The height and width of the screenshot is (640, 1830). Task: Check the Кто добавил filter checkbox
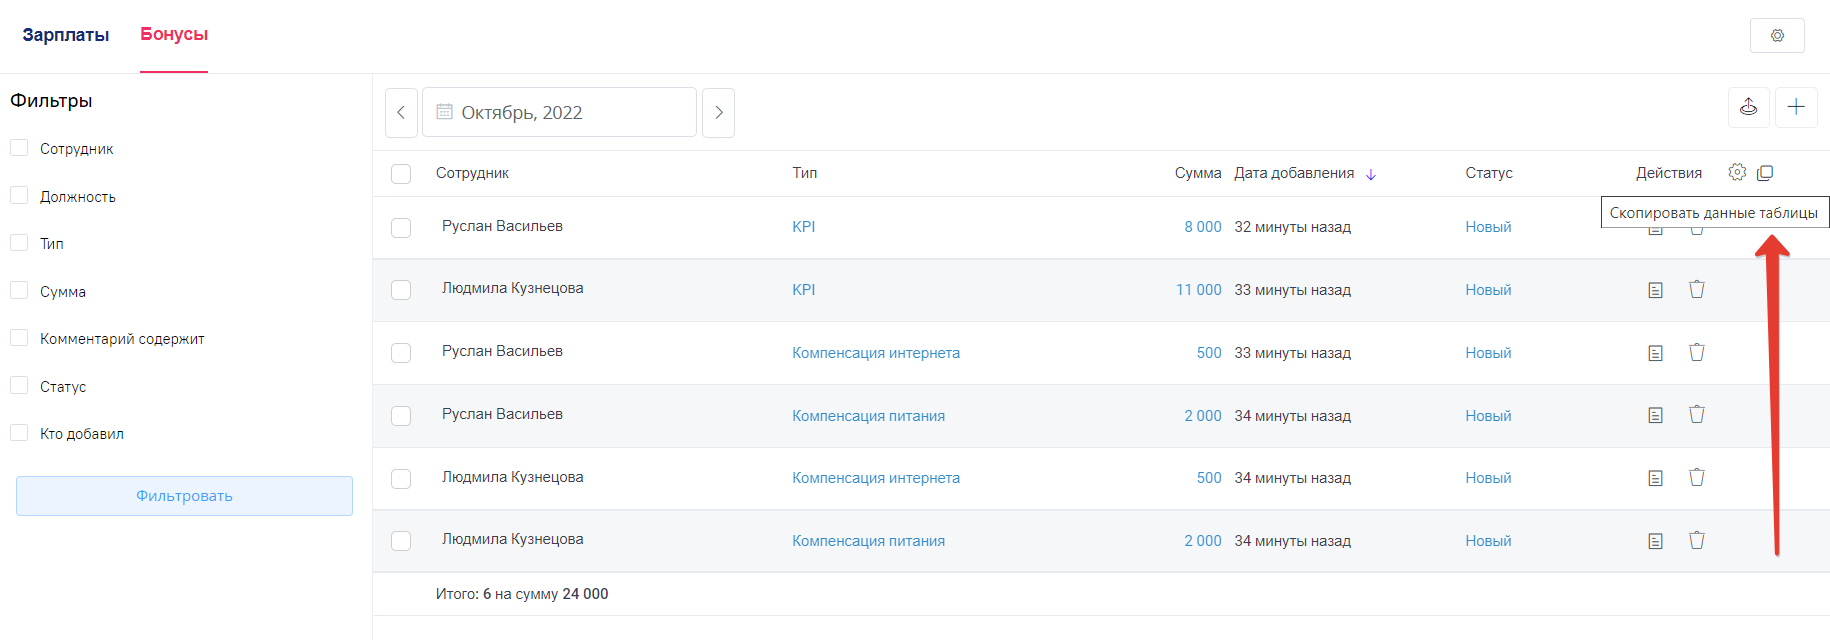19,433
